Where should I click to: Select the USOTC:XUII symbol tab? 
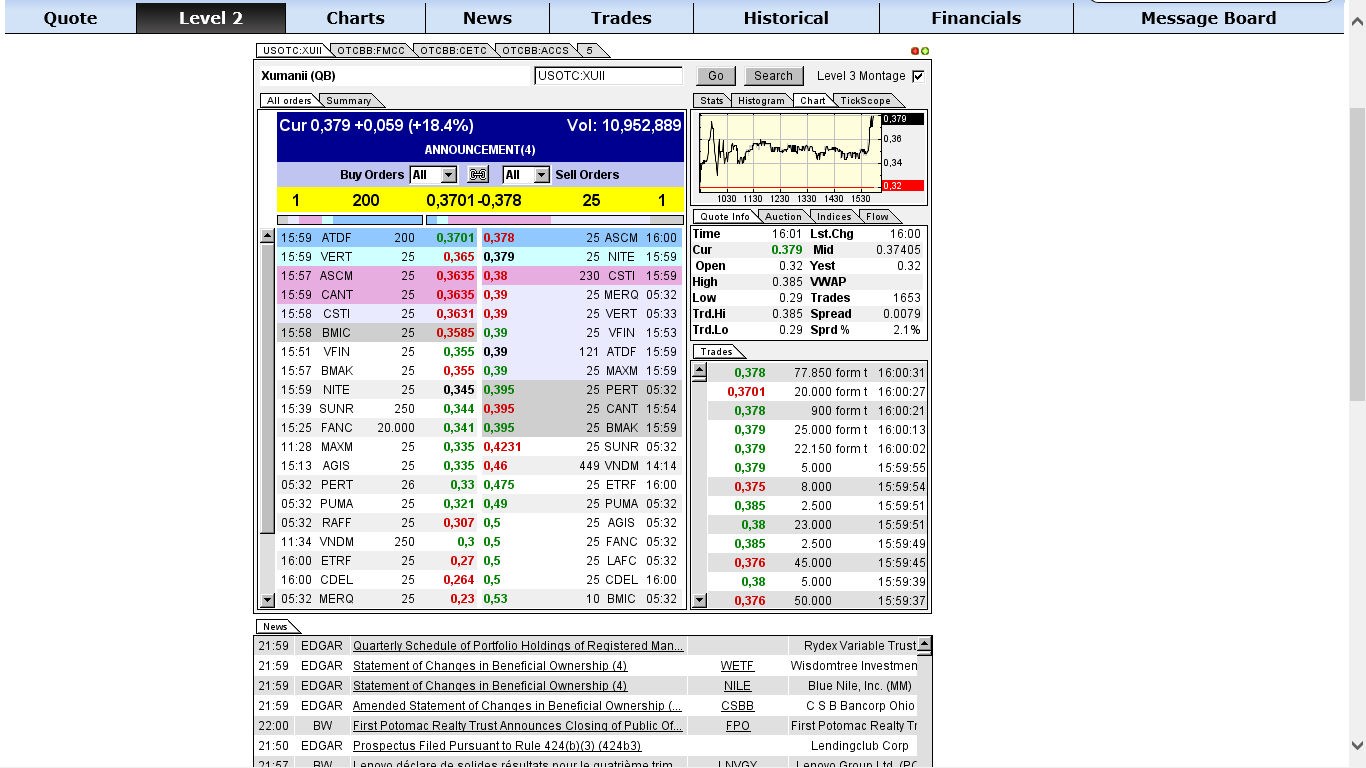point(292,51)
